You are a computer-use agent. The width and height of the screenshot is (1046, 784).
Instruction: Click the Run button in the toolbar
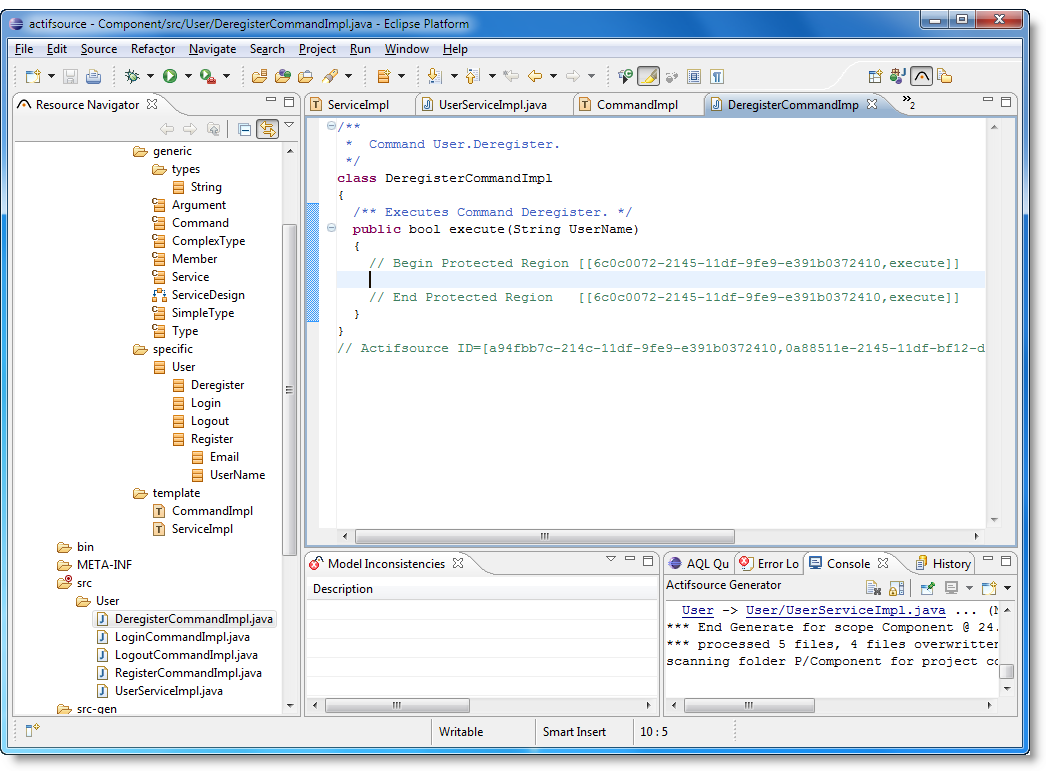[170, 76]
